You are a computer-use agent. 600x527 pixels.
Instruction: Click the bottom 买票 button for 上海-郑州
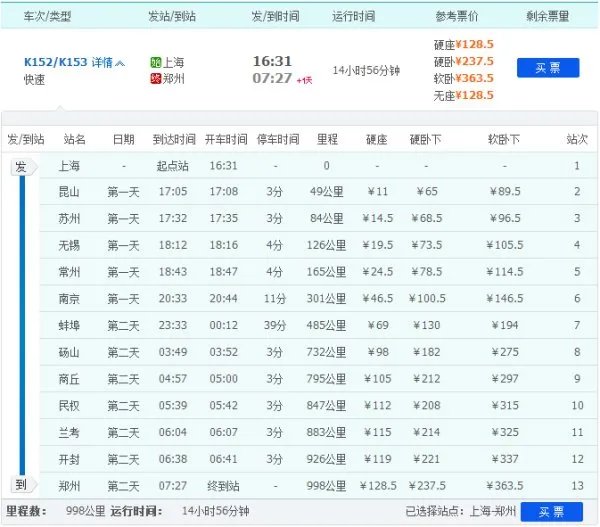(x=551, y=511)
